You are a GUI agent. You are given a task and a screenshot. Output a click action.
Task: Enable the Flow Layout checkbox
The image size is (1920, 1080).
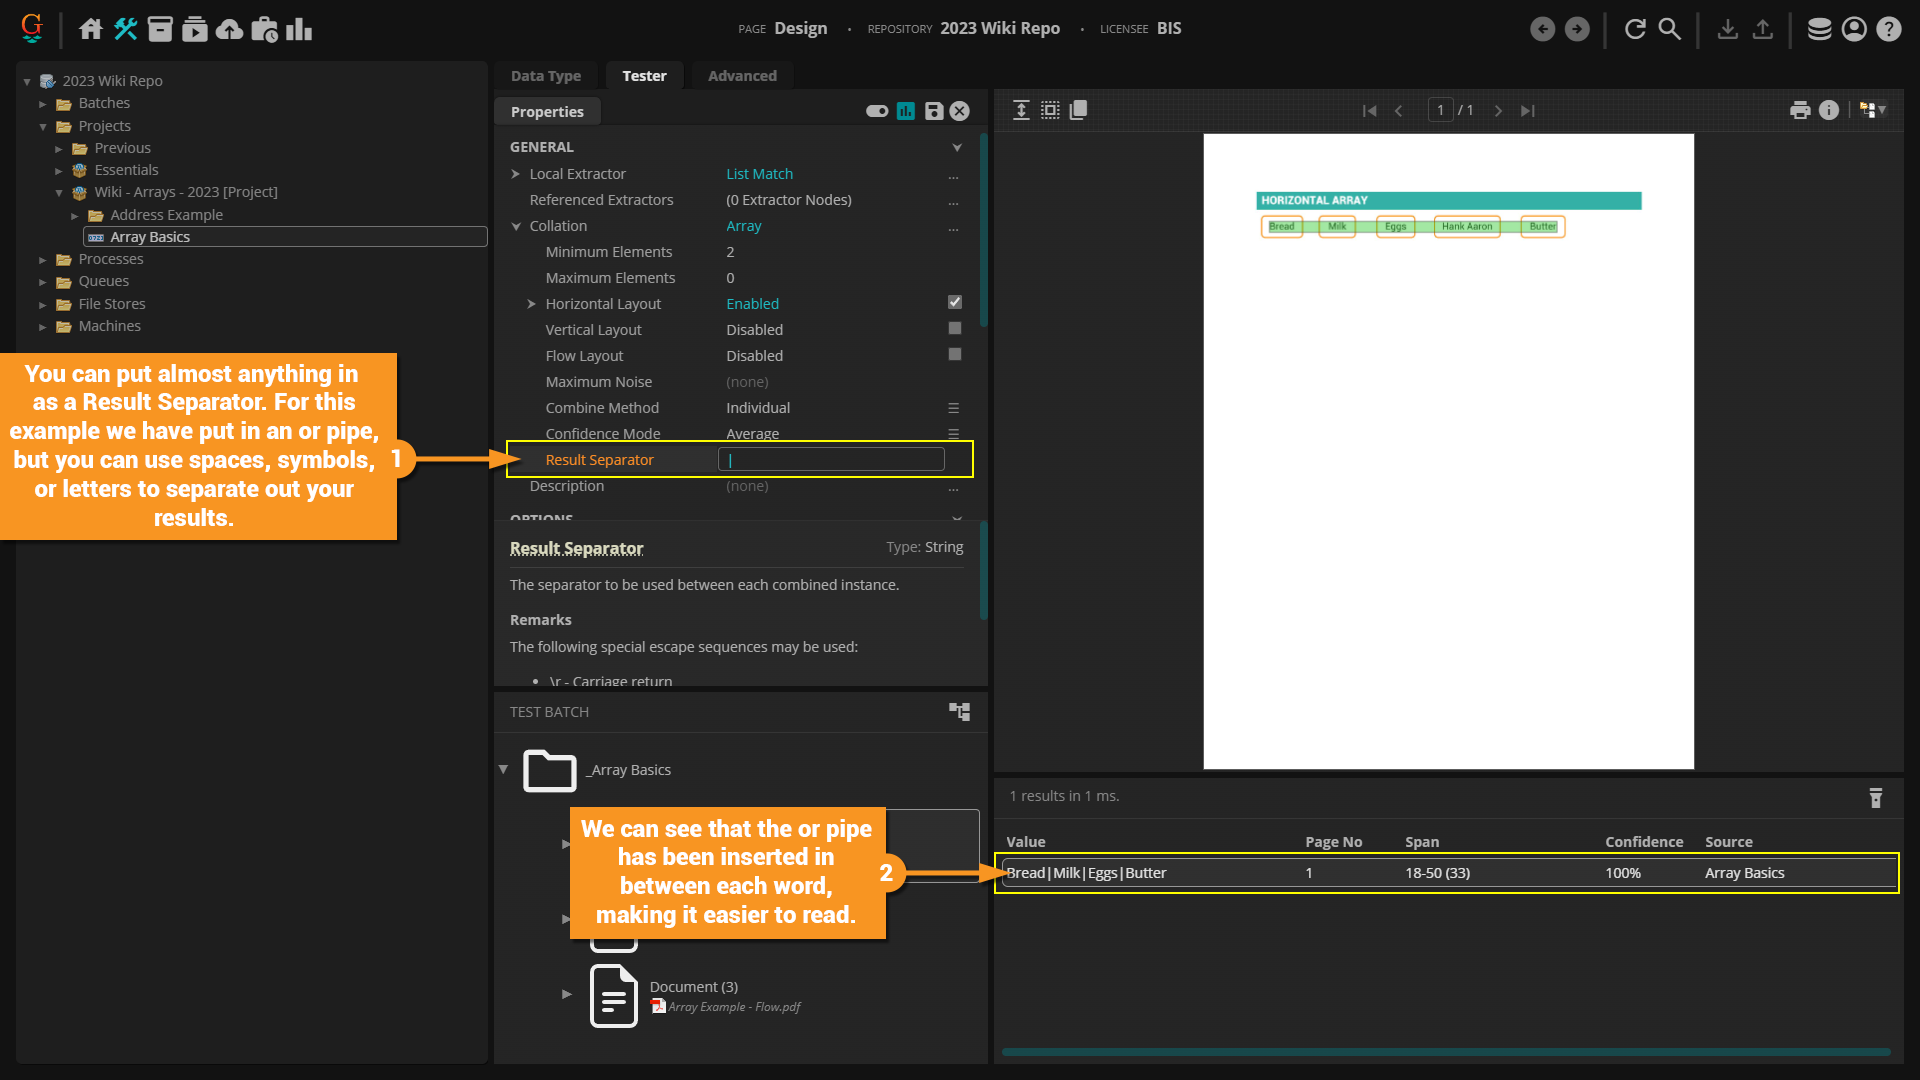click(x=955, y=355)
